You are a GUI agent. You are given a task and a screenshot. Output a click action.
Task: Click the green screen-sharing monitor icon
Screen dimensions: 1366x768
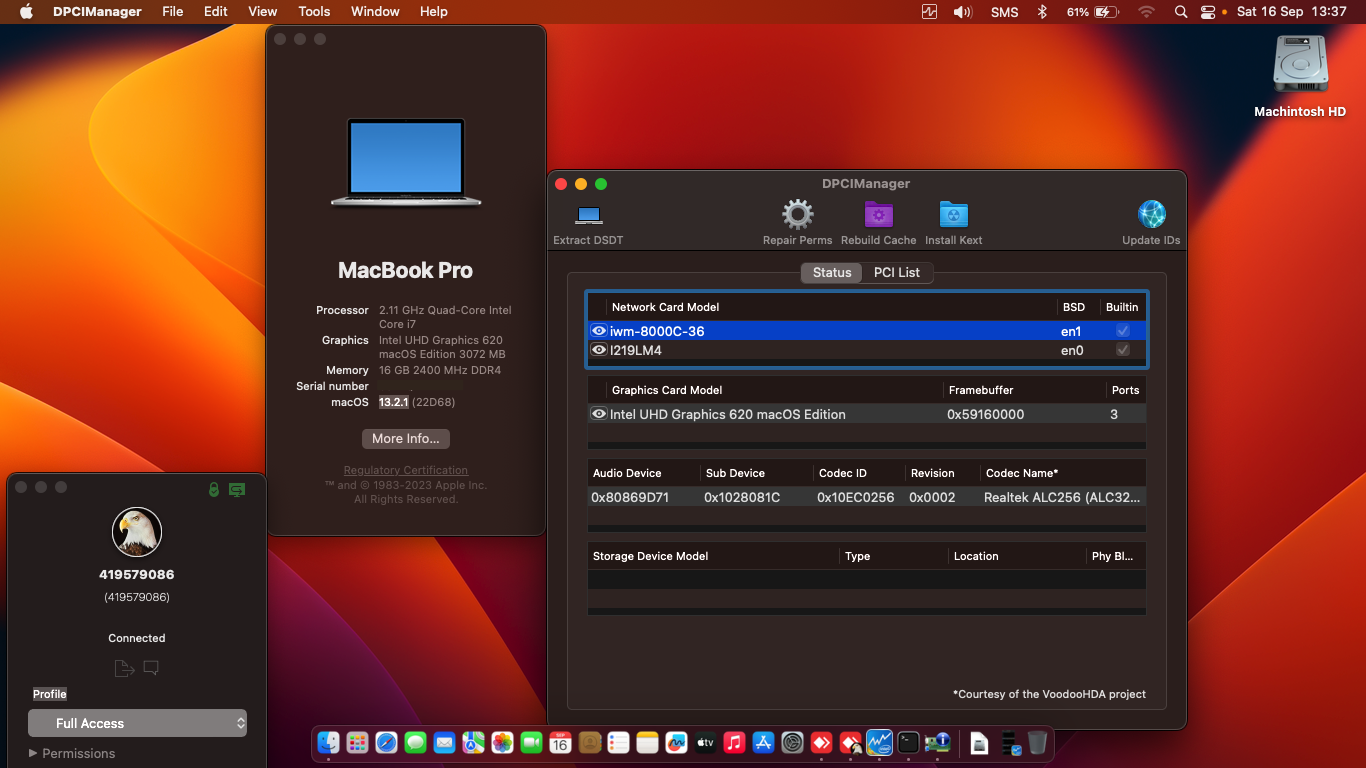[x=237, y=489]
